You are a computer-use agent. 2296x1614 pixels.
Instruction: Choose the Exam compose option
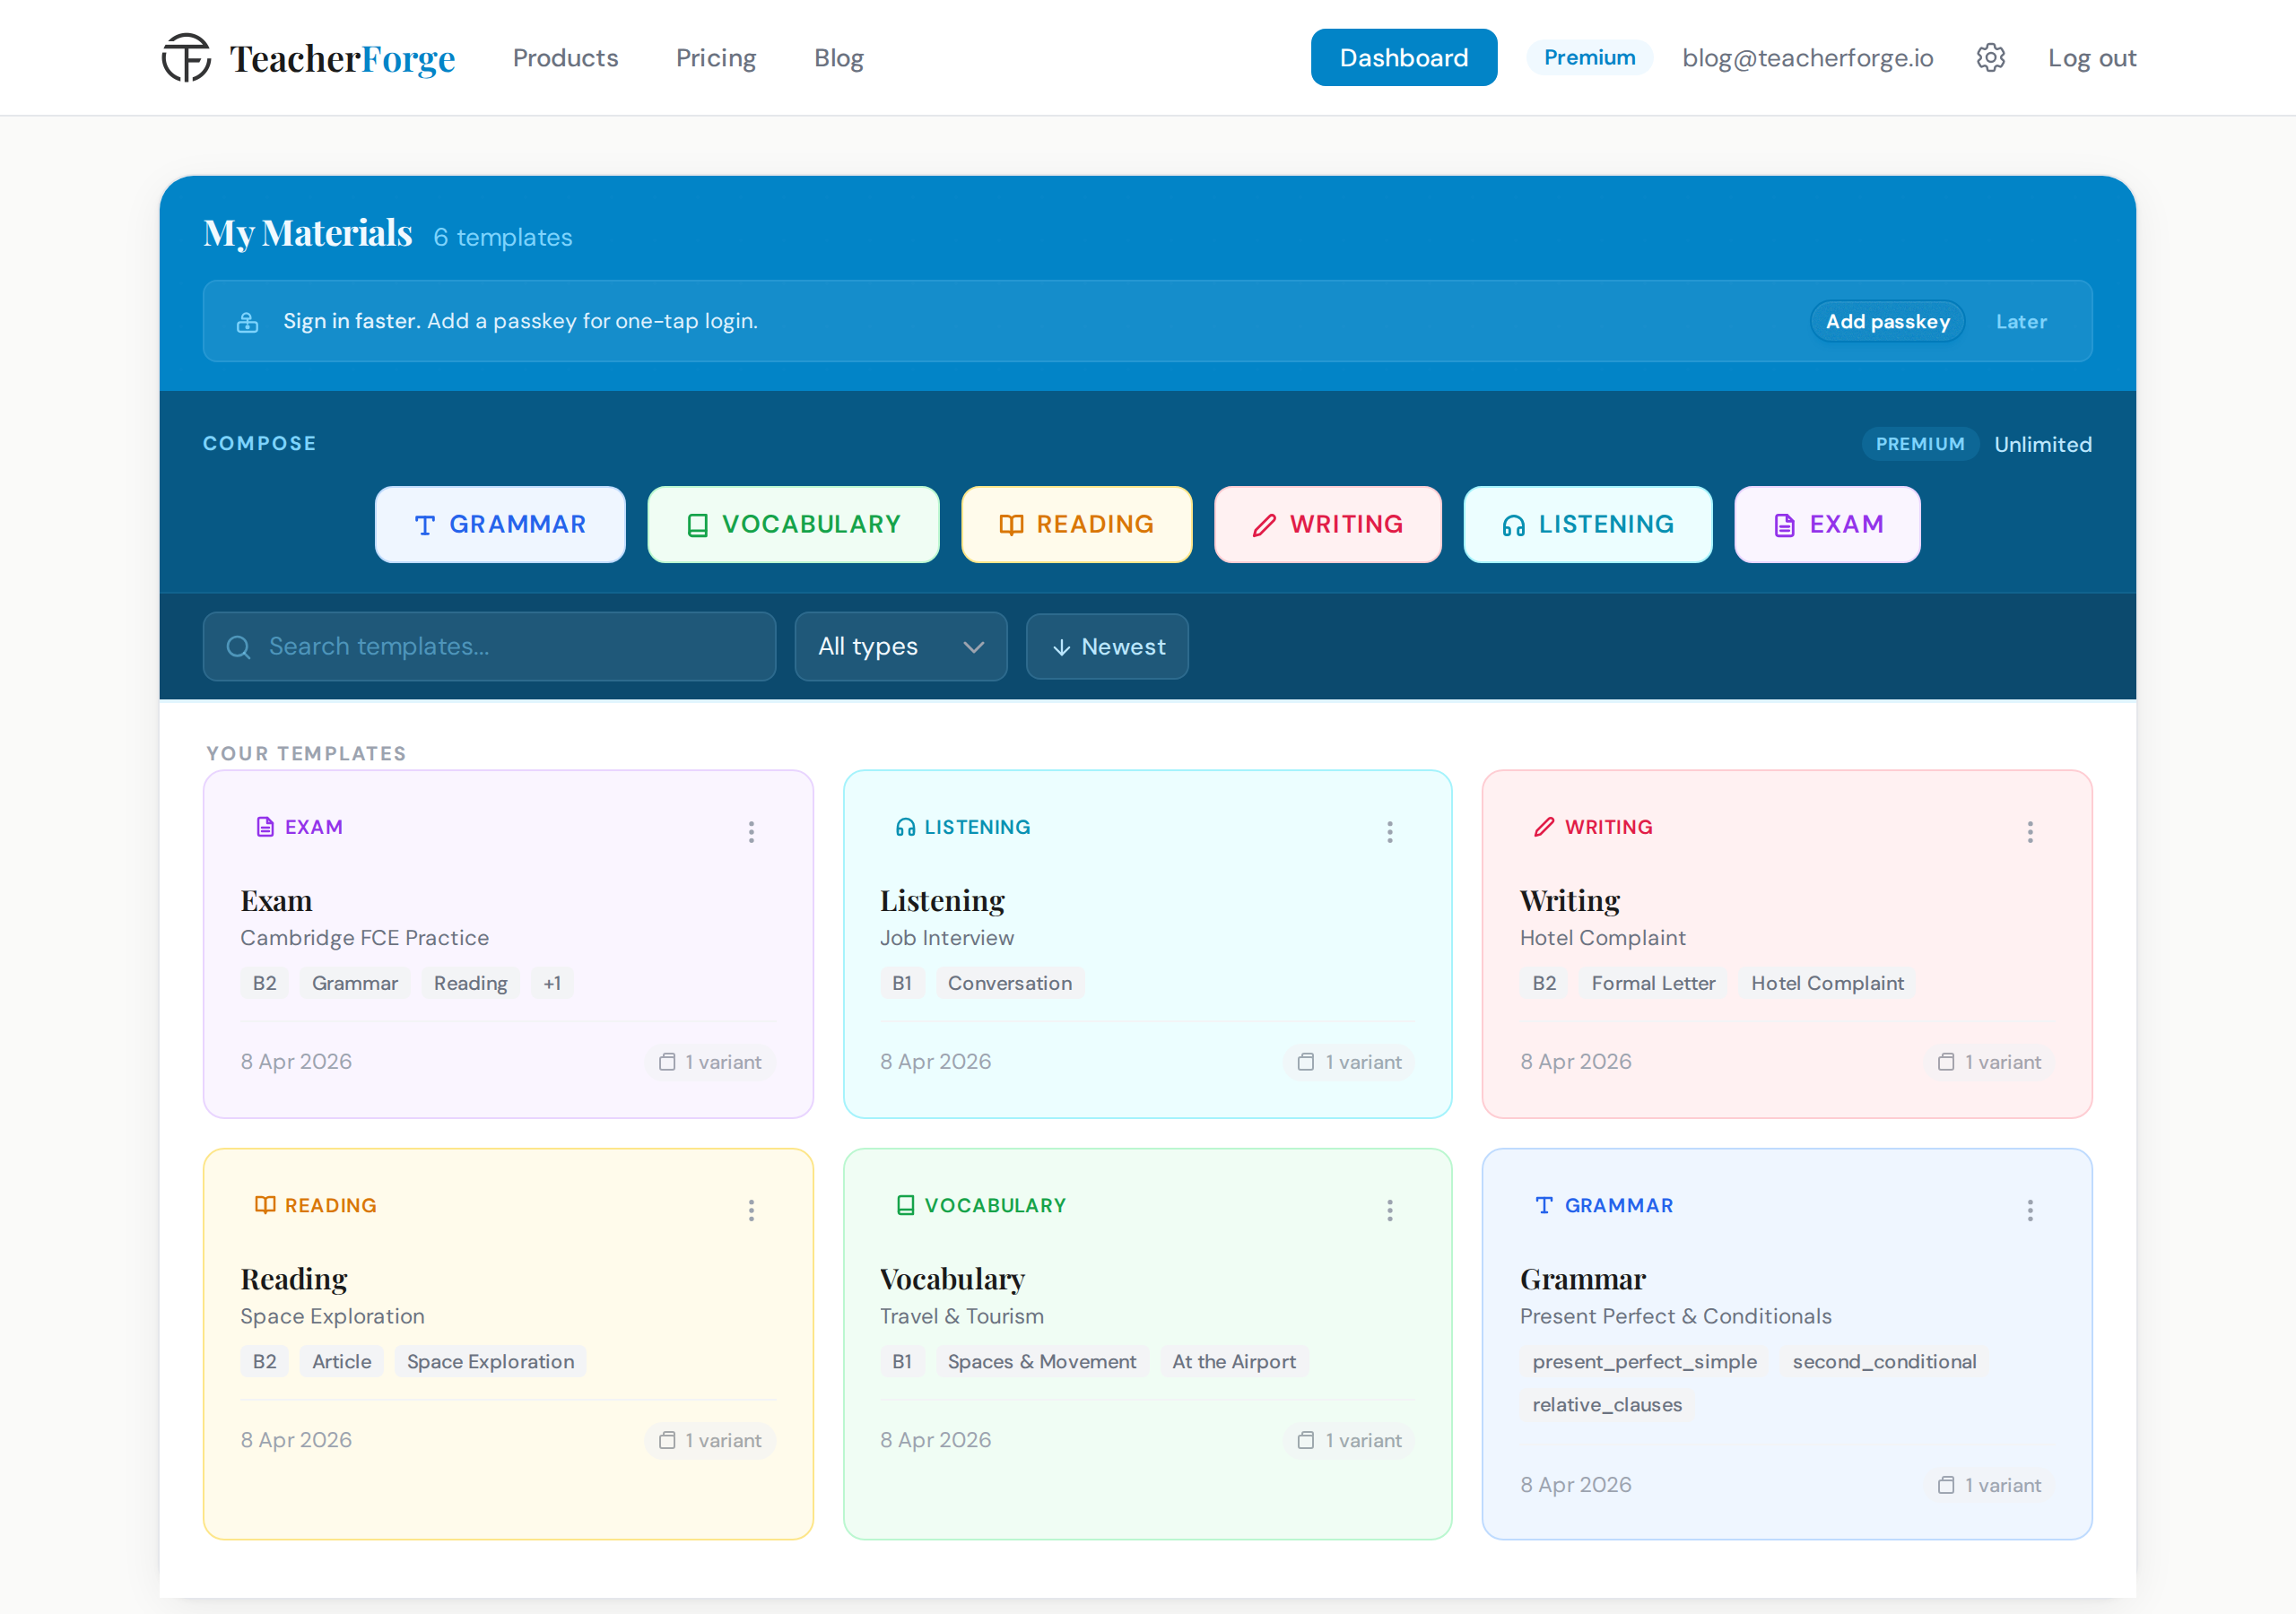click(x=1827, y=524)
